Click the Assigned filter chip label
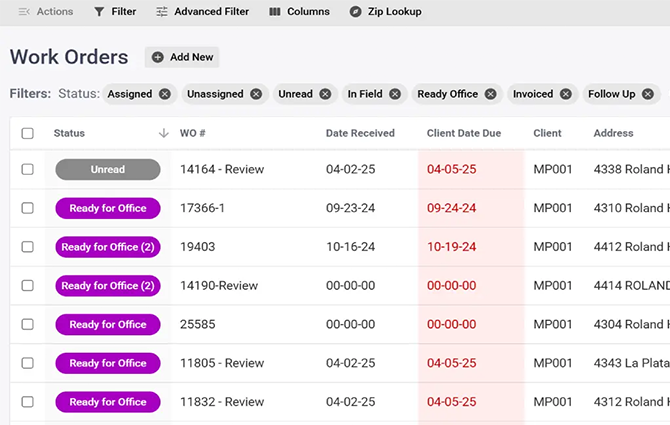670x425 pixels. click(129, 94)
